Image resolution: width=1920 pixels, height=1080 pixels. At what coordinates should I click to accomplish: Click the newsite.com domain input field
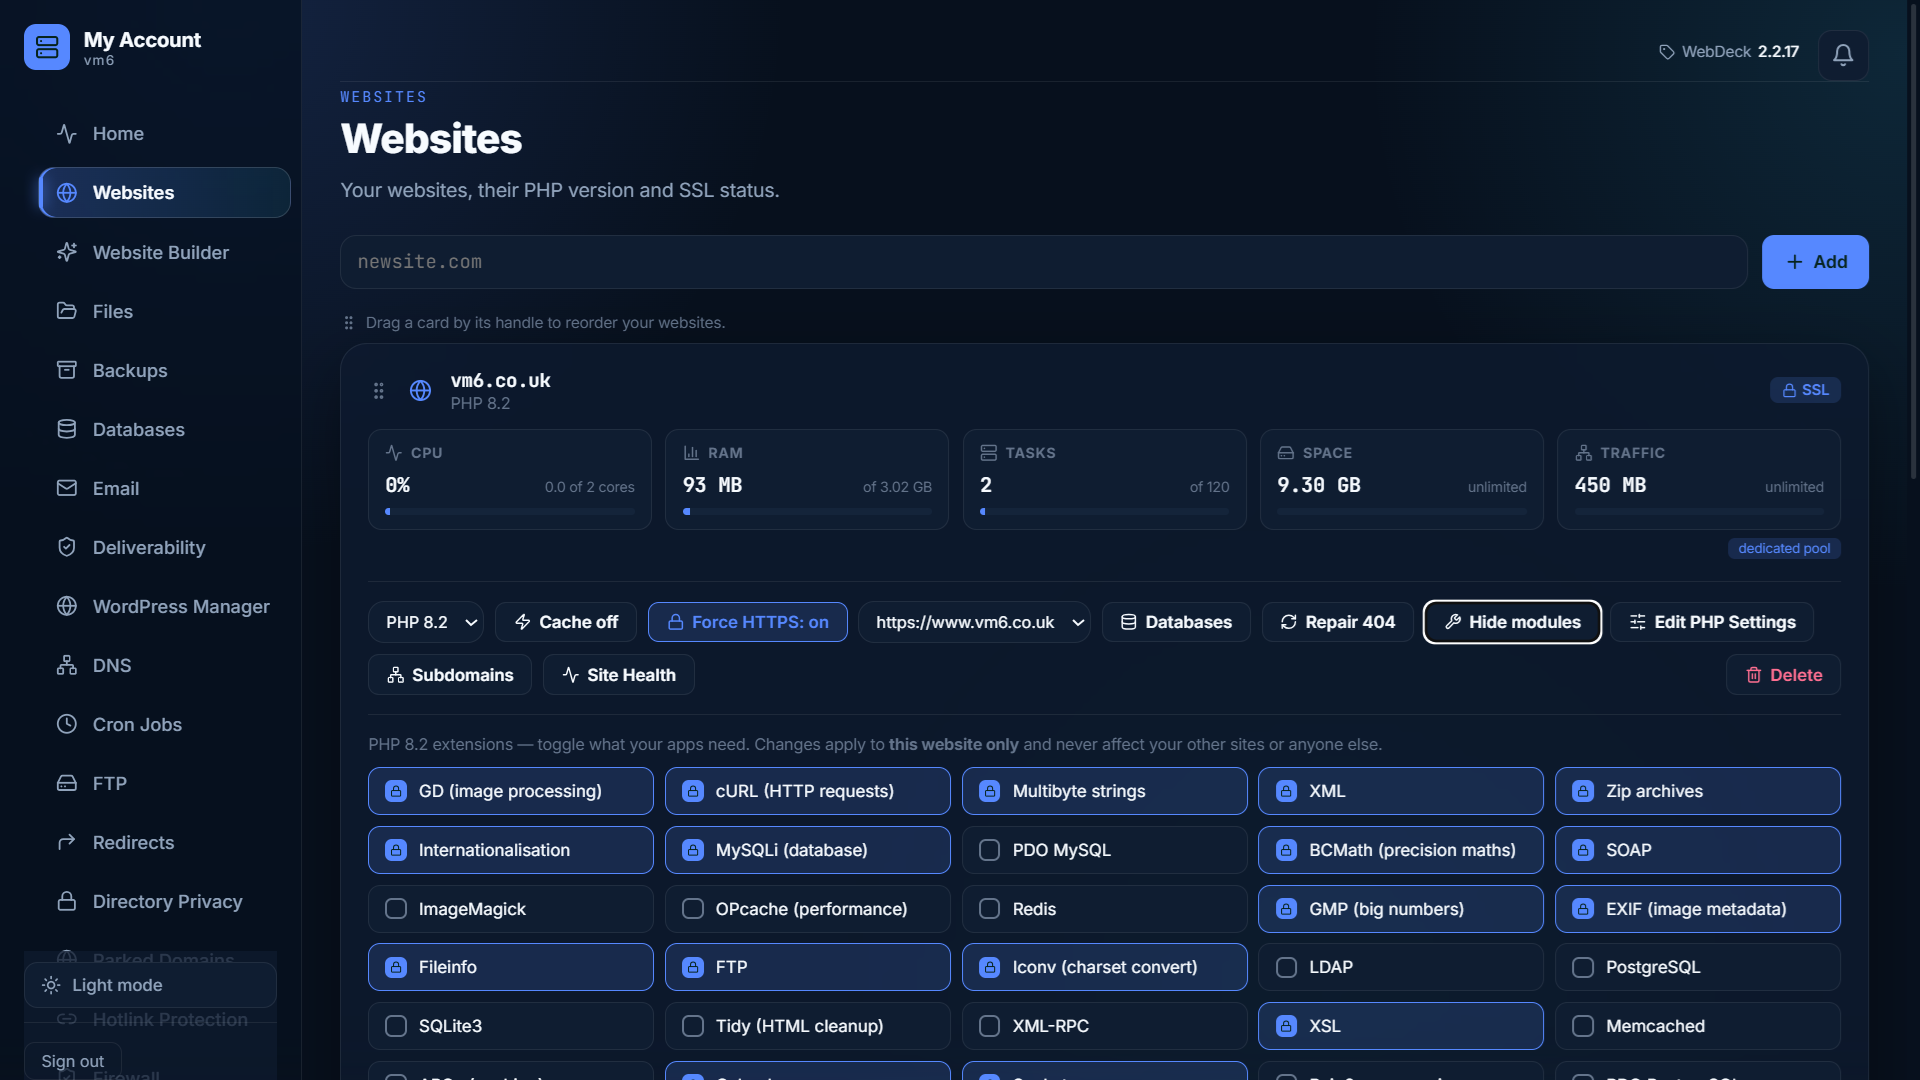tap(1044, 262)
